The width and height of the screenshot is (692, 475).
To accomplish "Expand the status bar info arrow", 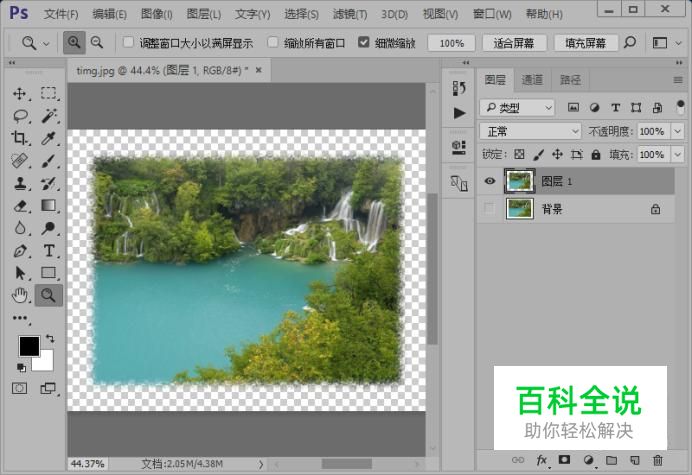I will pos(261,464).
